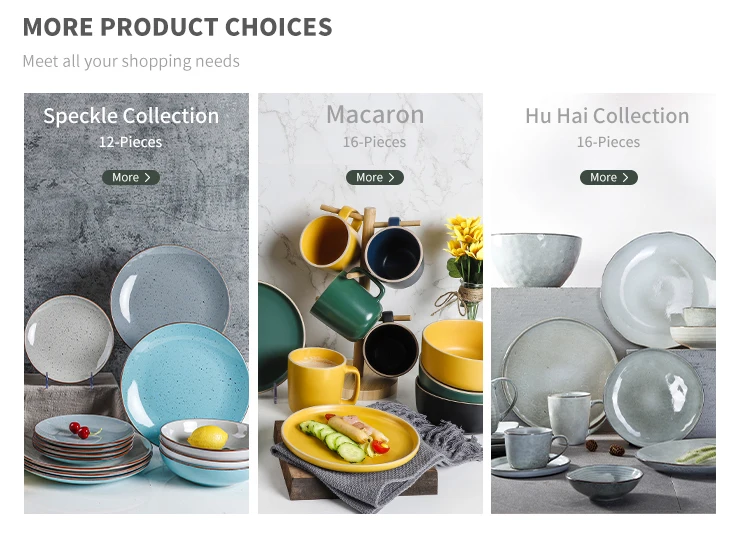This screenshot has width=750, height=536.
Task: Click the More button under Speckle Collection
Action: (131, 177)
